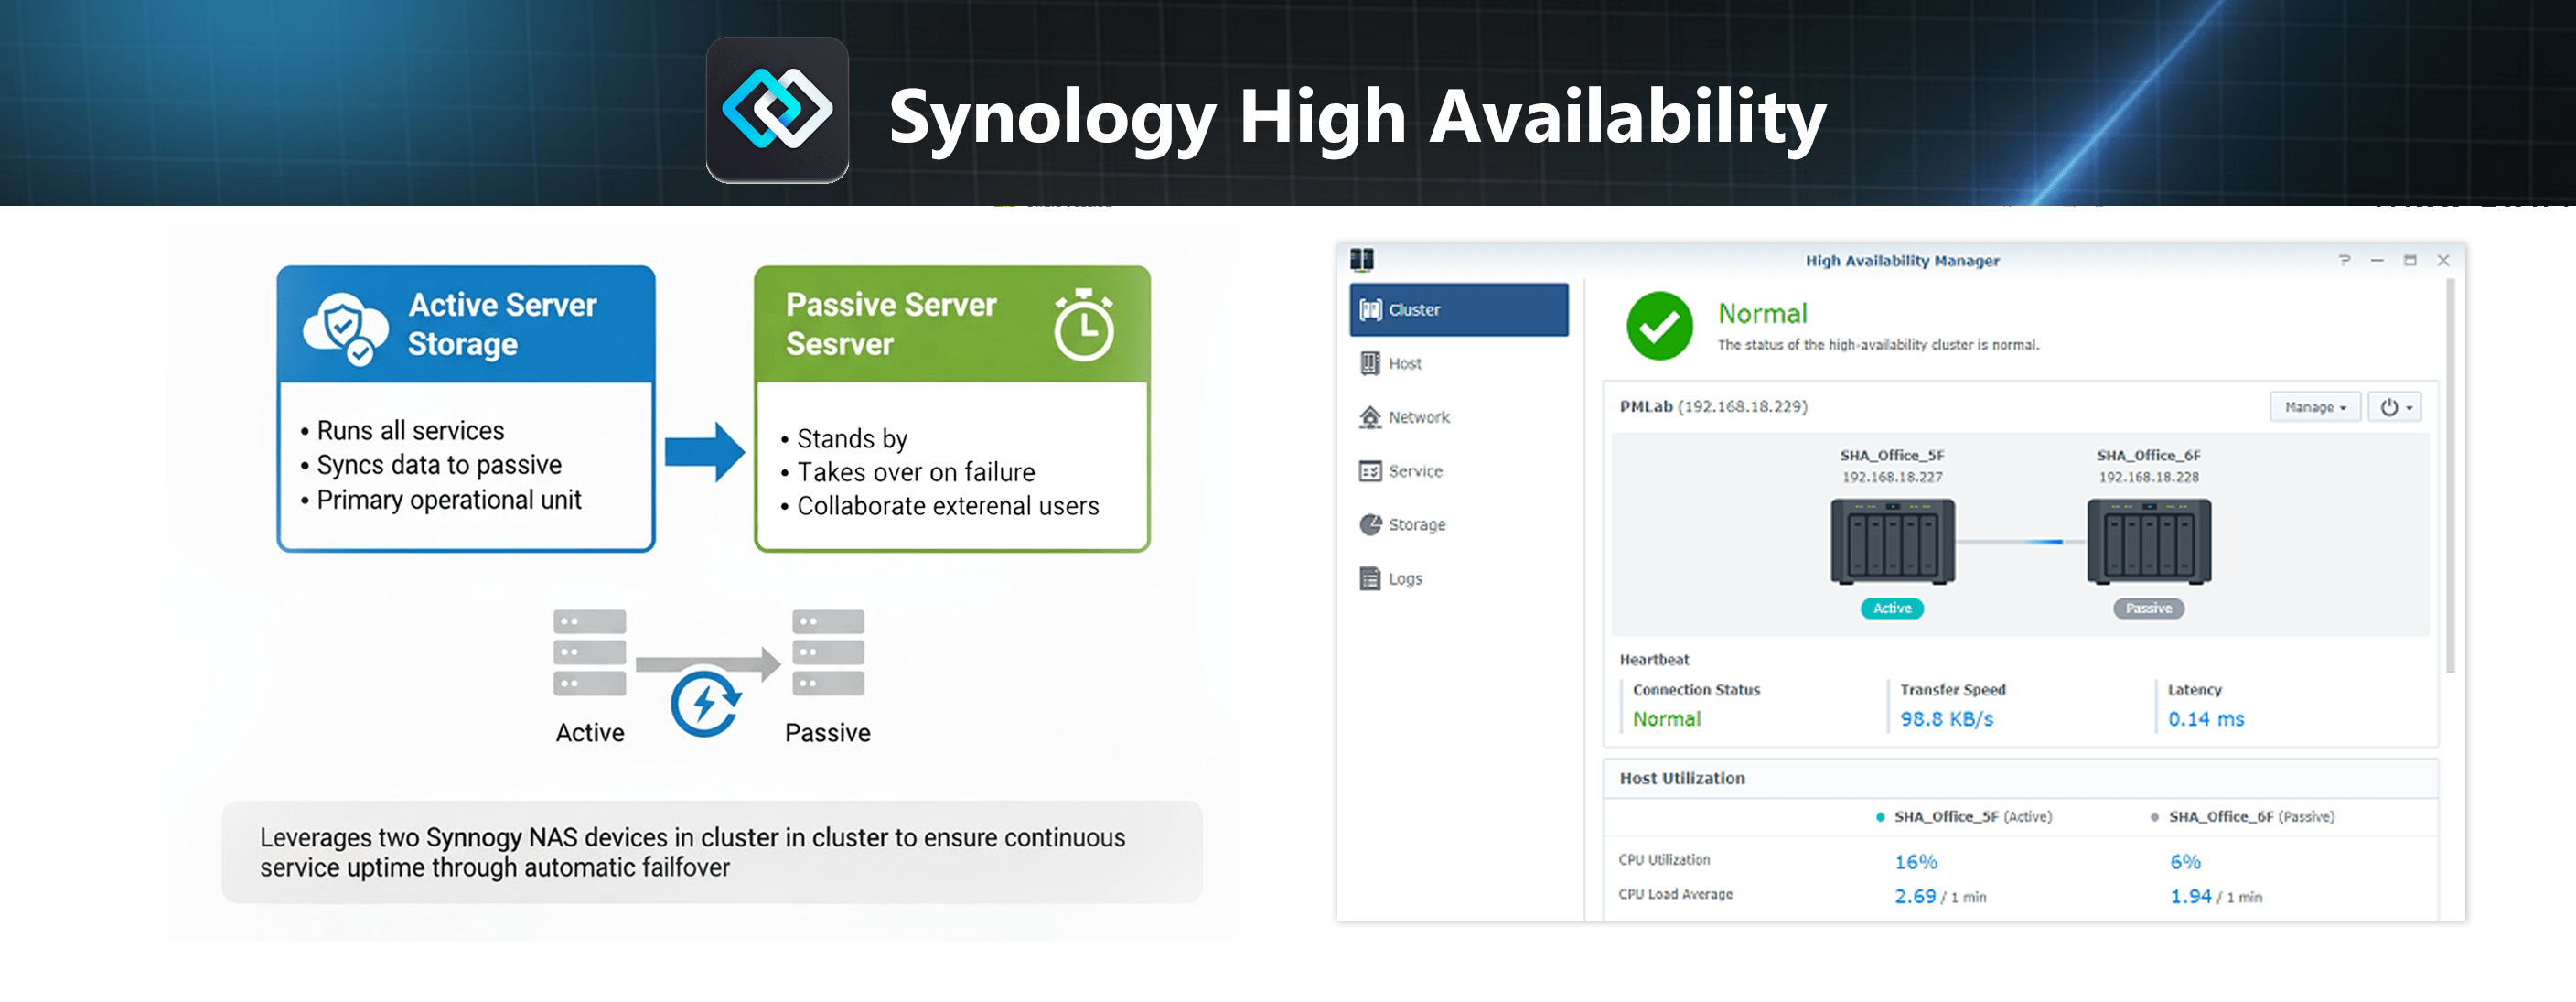Click the SHA_Office_5F NAS device image

pos(1891,540)
